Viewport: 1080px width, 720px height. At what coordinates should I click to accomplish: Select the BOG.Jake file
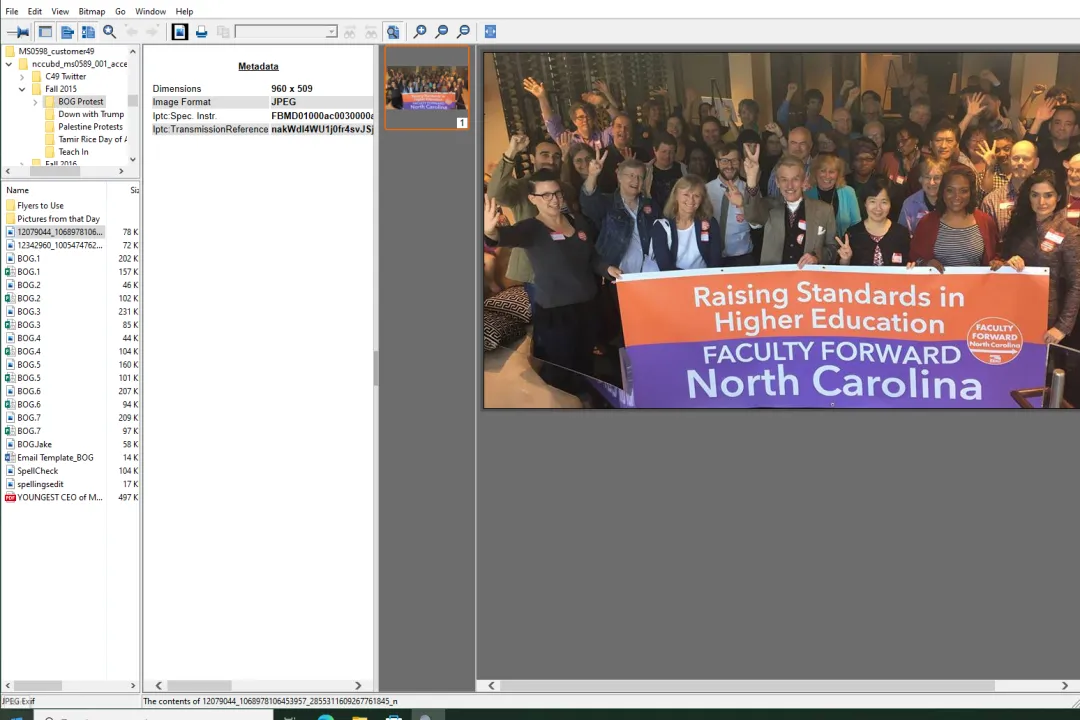34,444
